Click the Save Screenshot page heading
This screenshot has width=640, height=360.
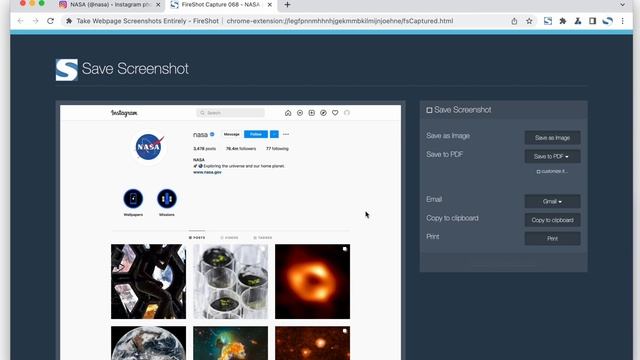pos(135,69)
